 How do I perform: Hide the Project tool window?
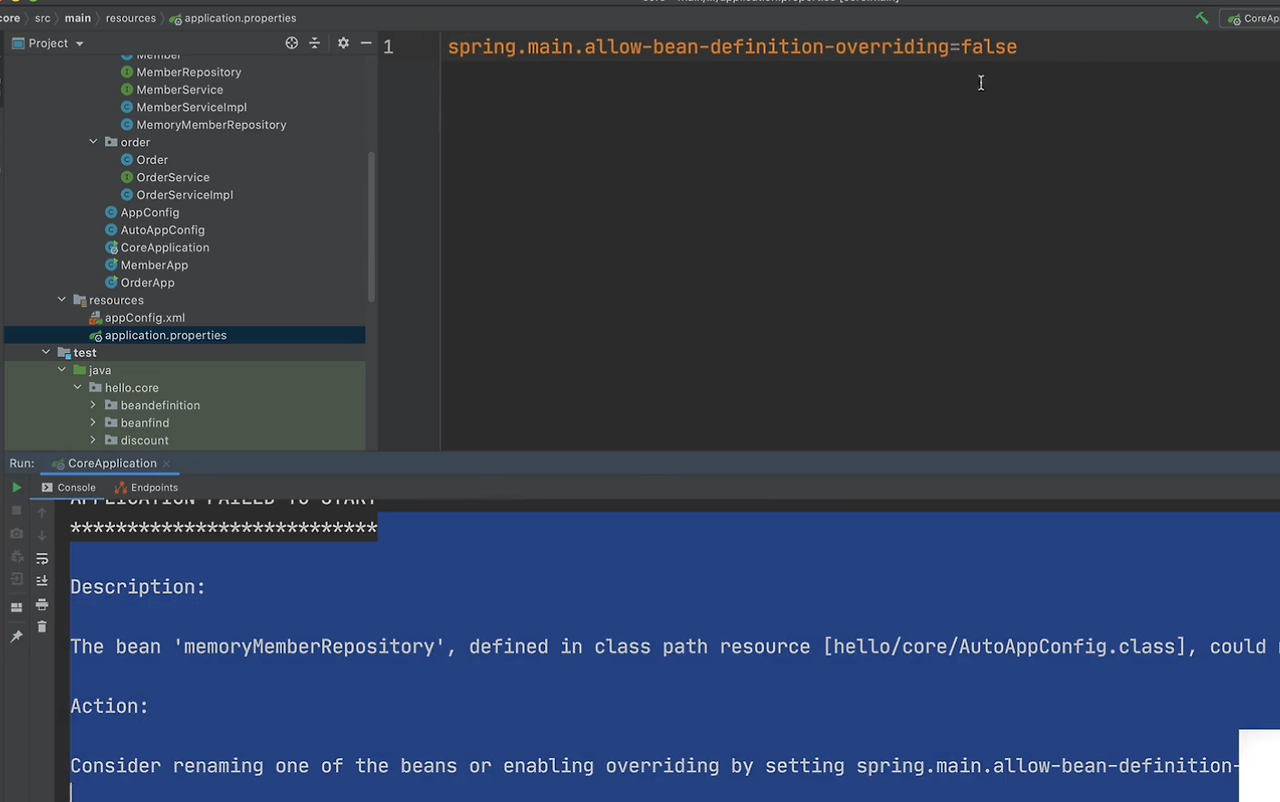click(x=366, y=43)
